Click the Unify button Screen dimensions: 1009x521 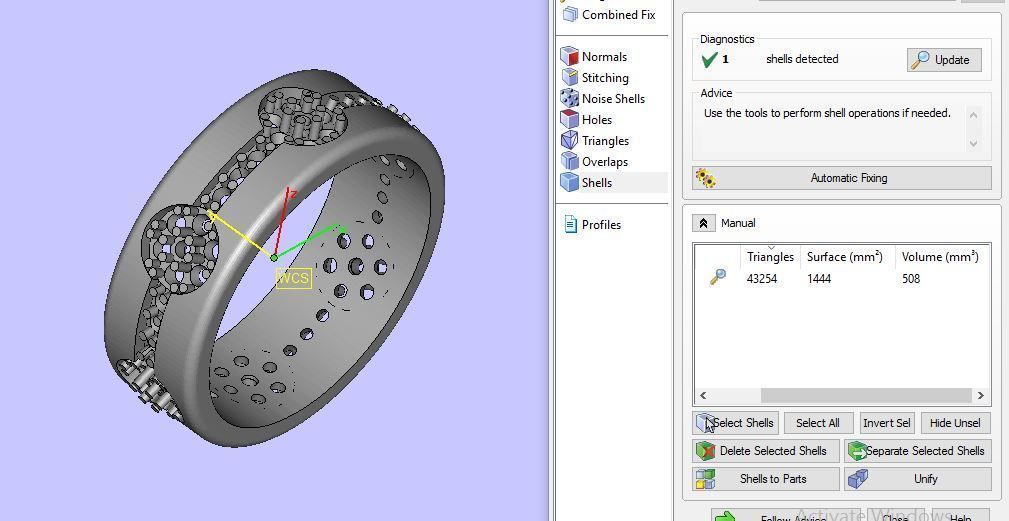coord(918,479)
